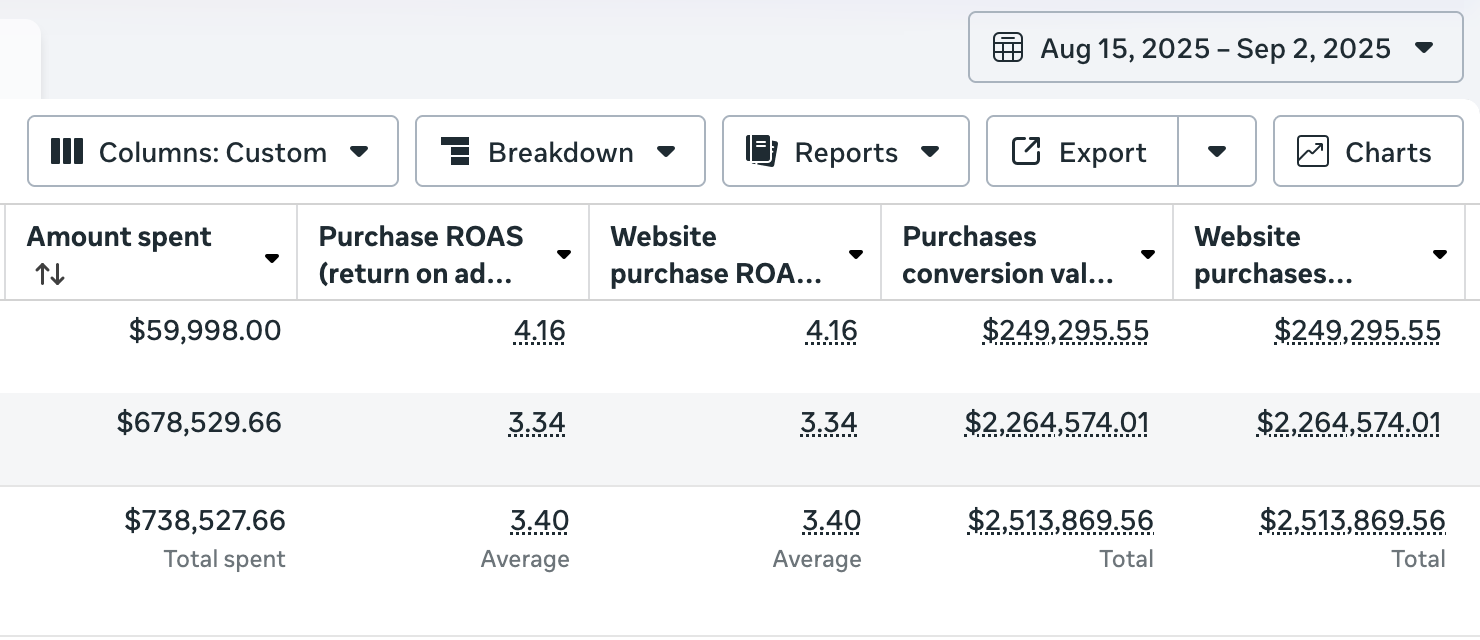Select the row showing $59,998.00 spent
Screen dimensions: 1480x640
click(x=205, y=330)
